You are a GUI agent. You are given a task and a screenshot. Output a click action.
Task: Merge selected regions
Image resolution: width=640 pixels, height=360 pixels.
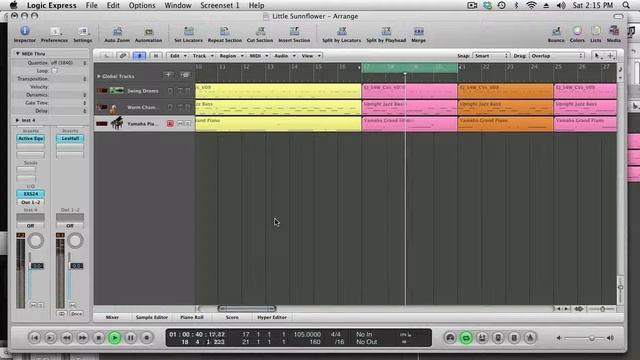coord(418,34)
